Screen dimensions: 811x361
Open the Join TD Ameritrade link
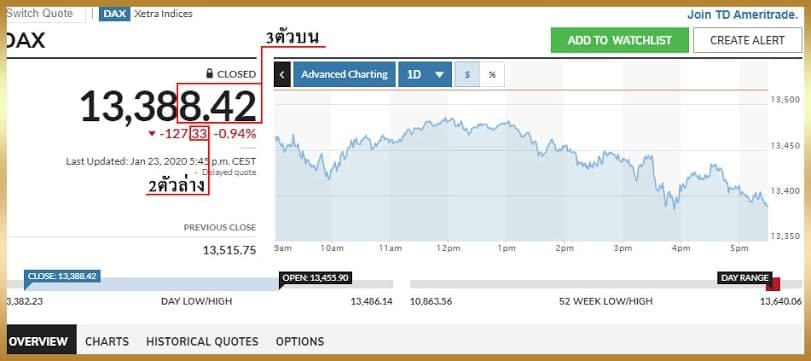pos(743,14)
